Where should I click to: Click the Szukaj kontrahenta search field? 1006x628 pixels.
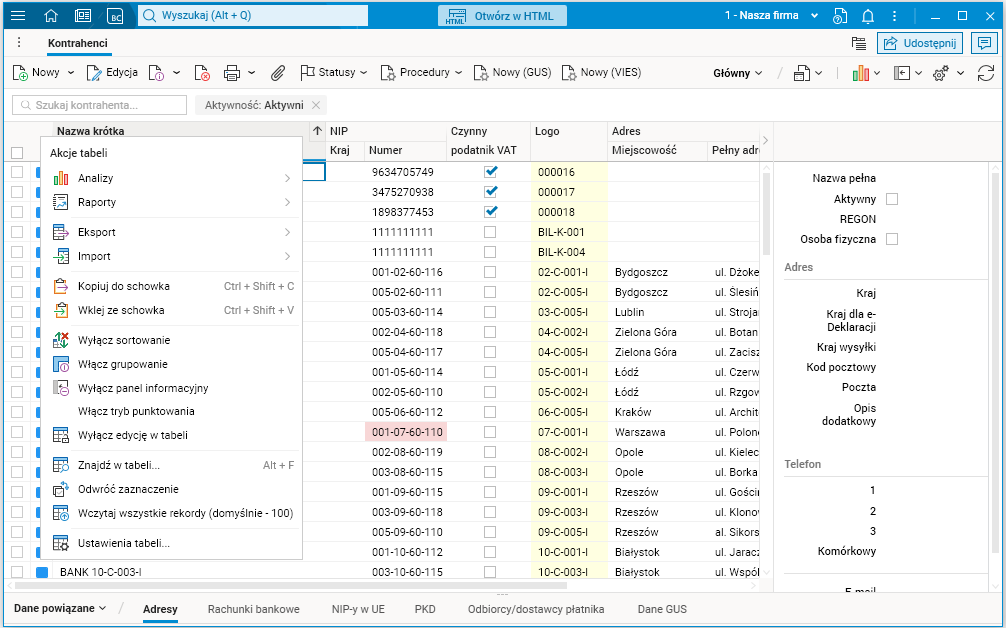pos(100,105)
